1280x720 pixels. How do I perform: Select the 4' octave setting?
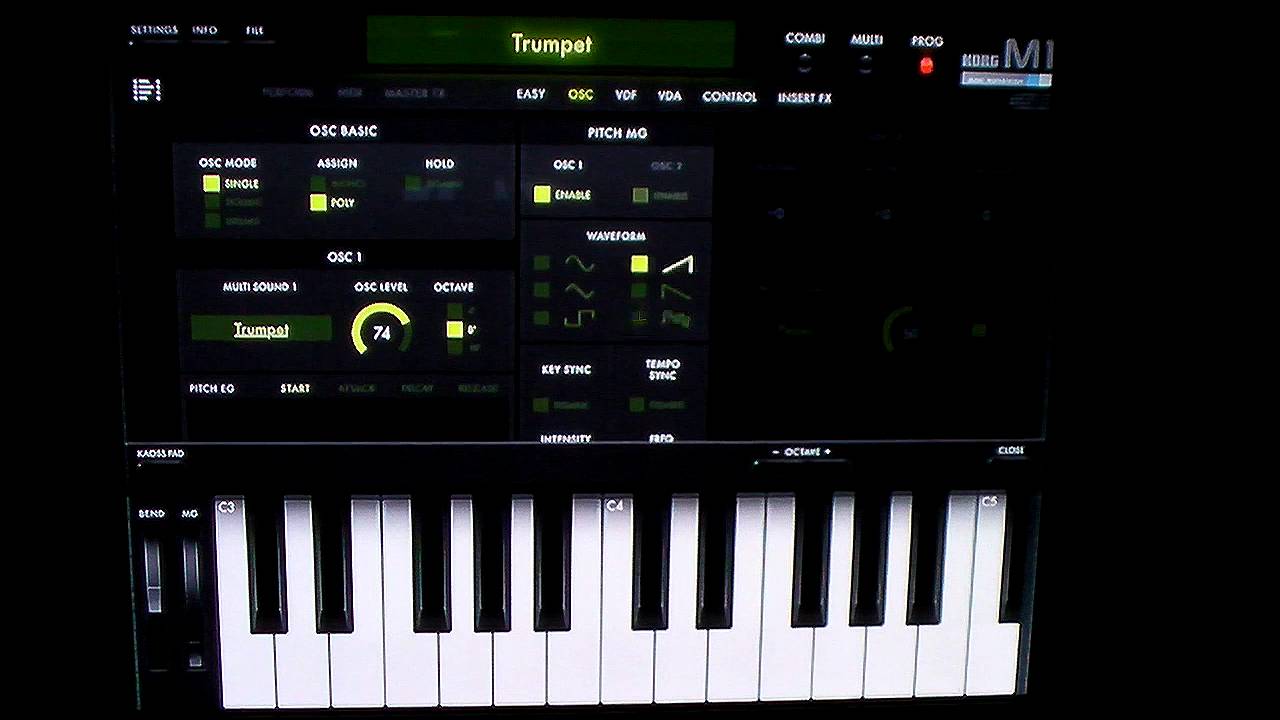(x=455, y=311)
